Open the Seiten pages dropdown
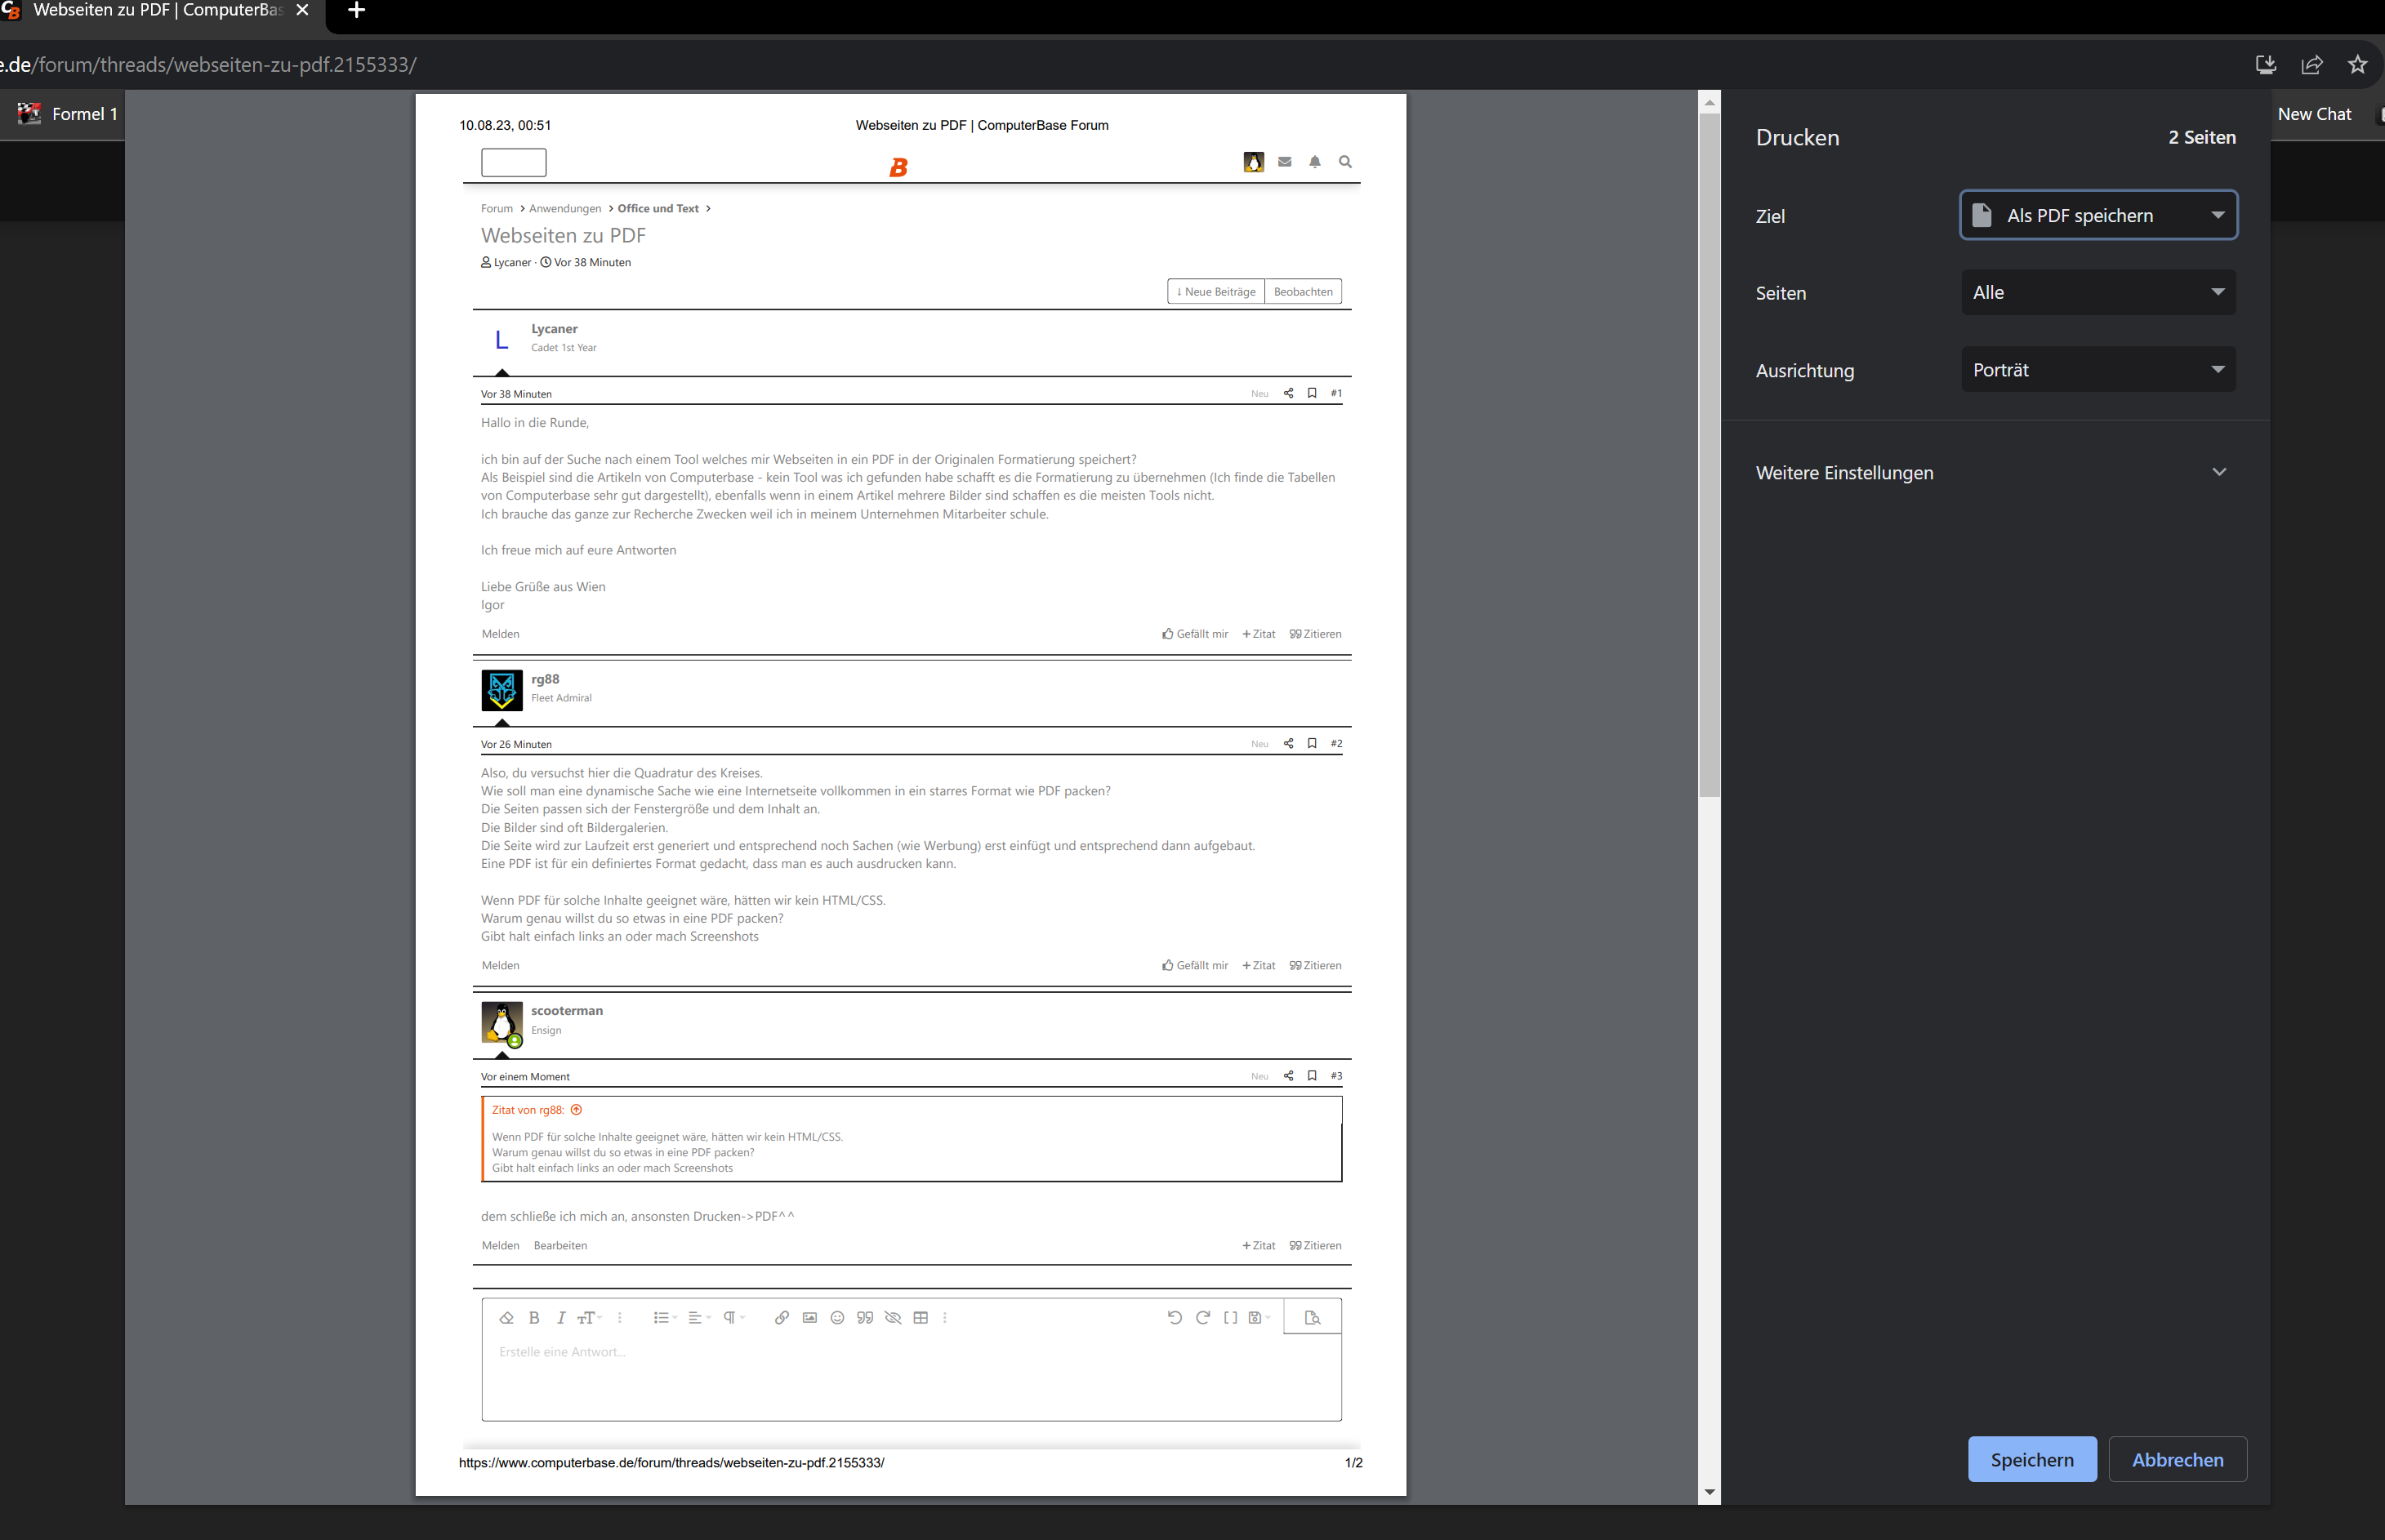Image resolution: width=2385 pixels, height=1540 pixels. (x=2097, y=293)
